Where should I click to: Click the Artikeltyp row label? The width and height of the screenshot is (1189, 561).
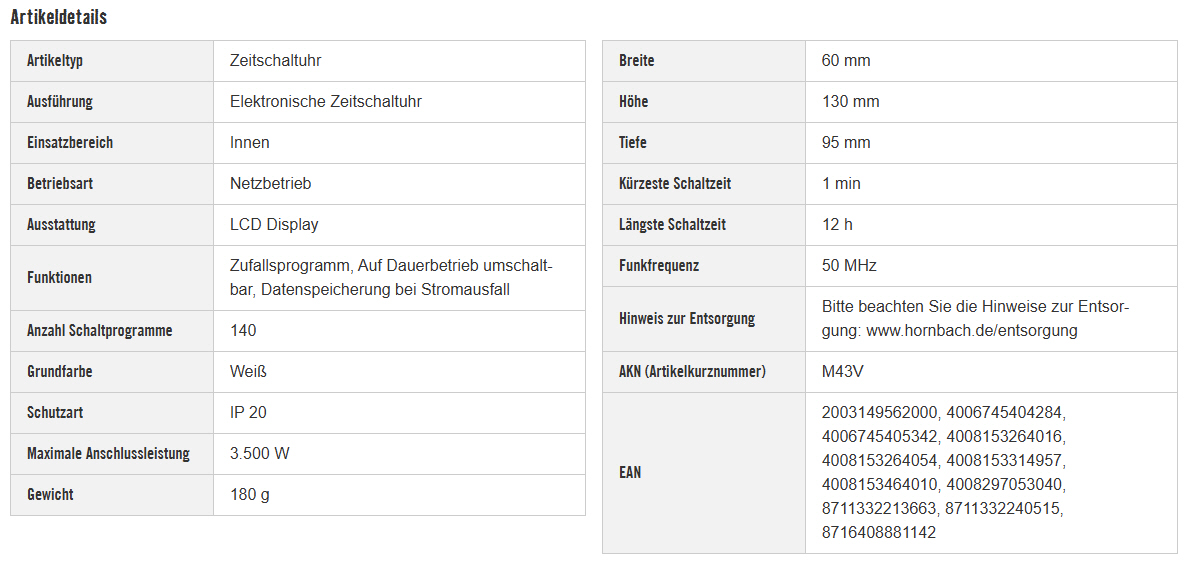point(55,61)
